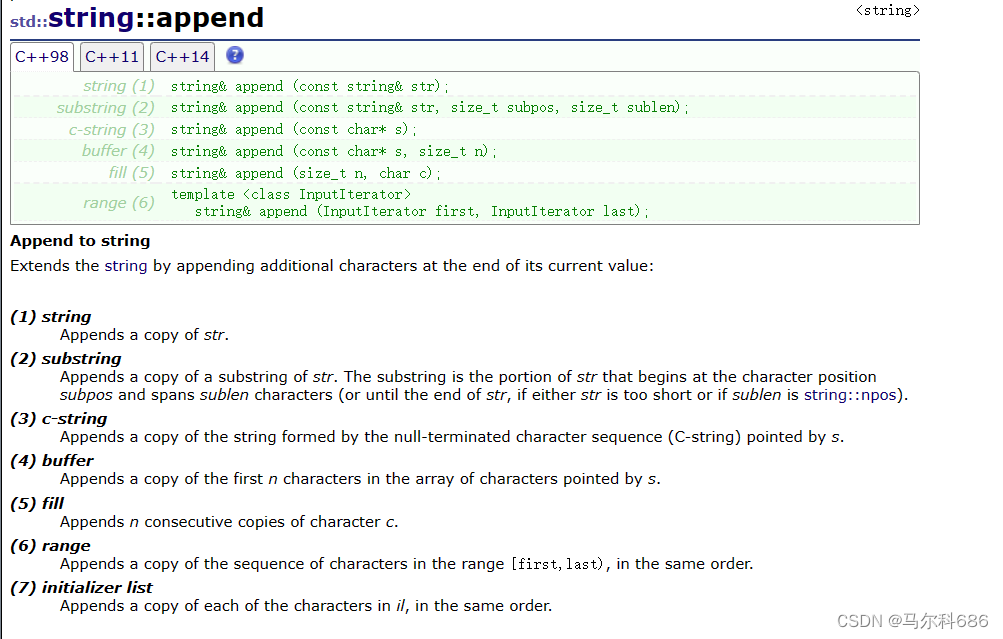Click the append (size_t n, char c) signature
The height and width of the screenshot is (639, 1003).
click(x=306, y=173)
